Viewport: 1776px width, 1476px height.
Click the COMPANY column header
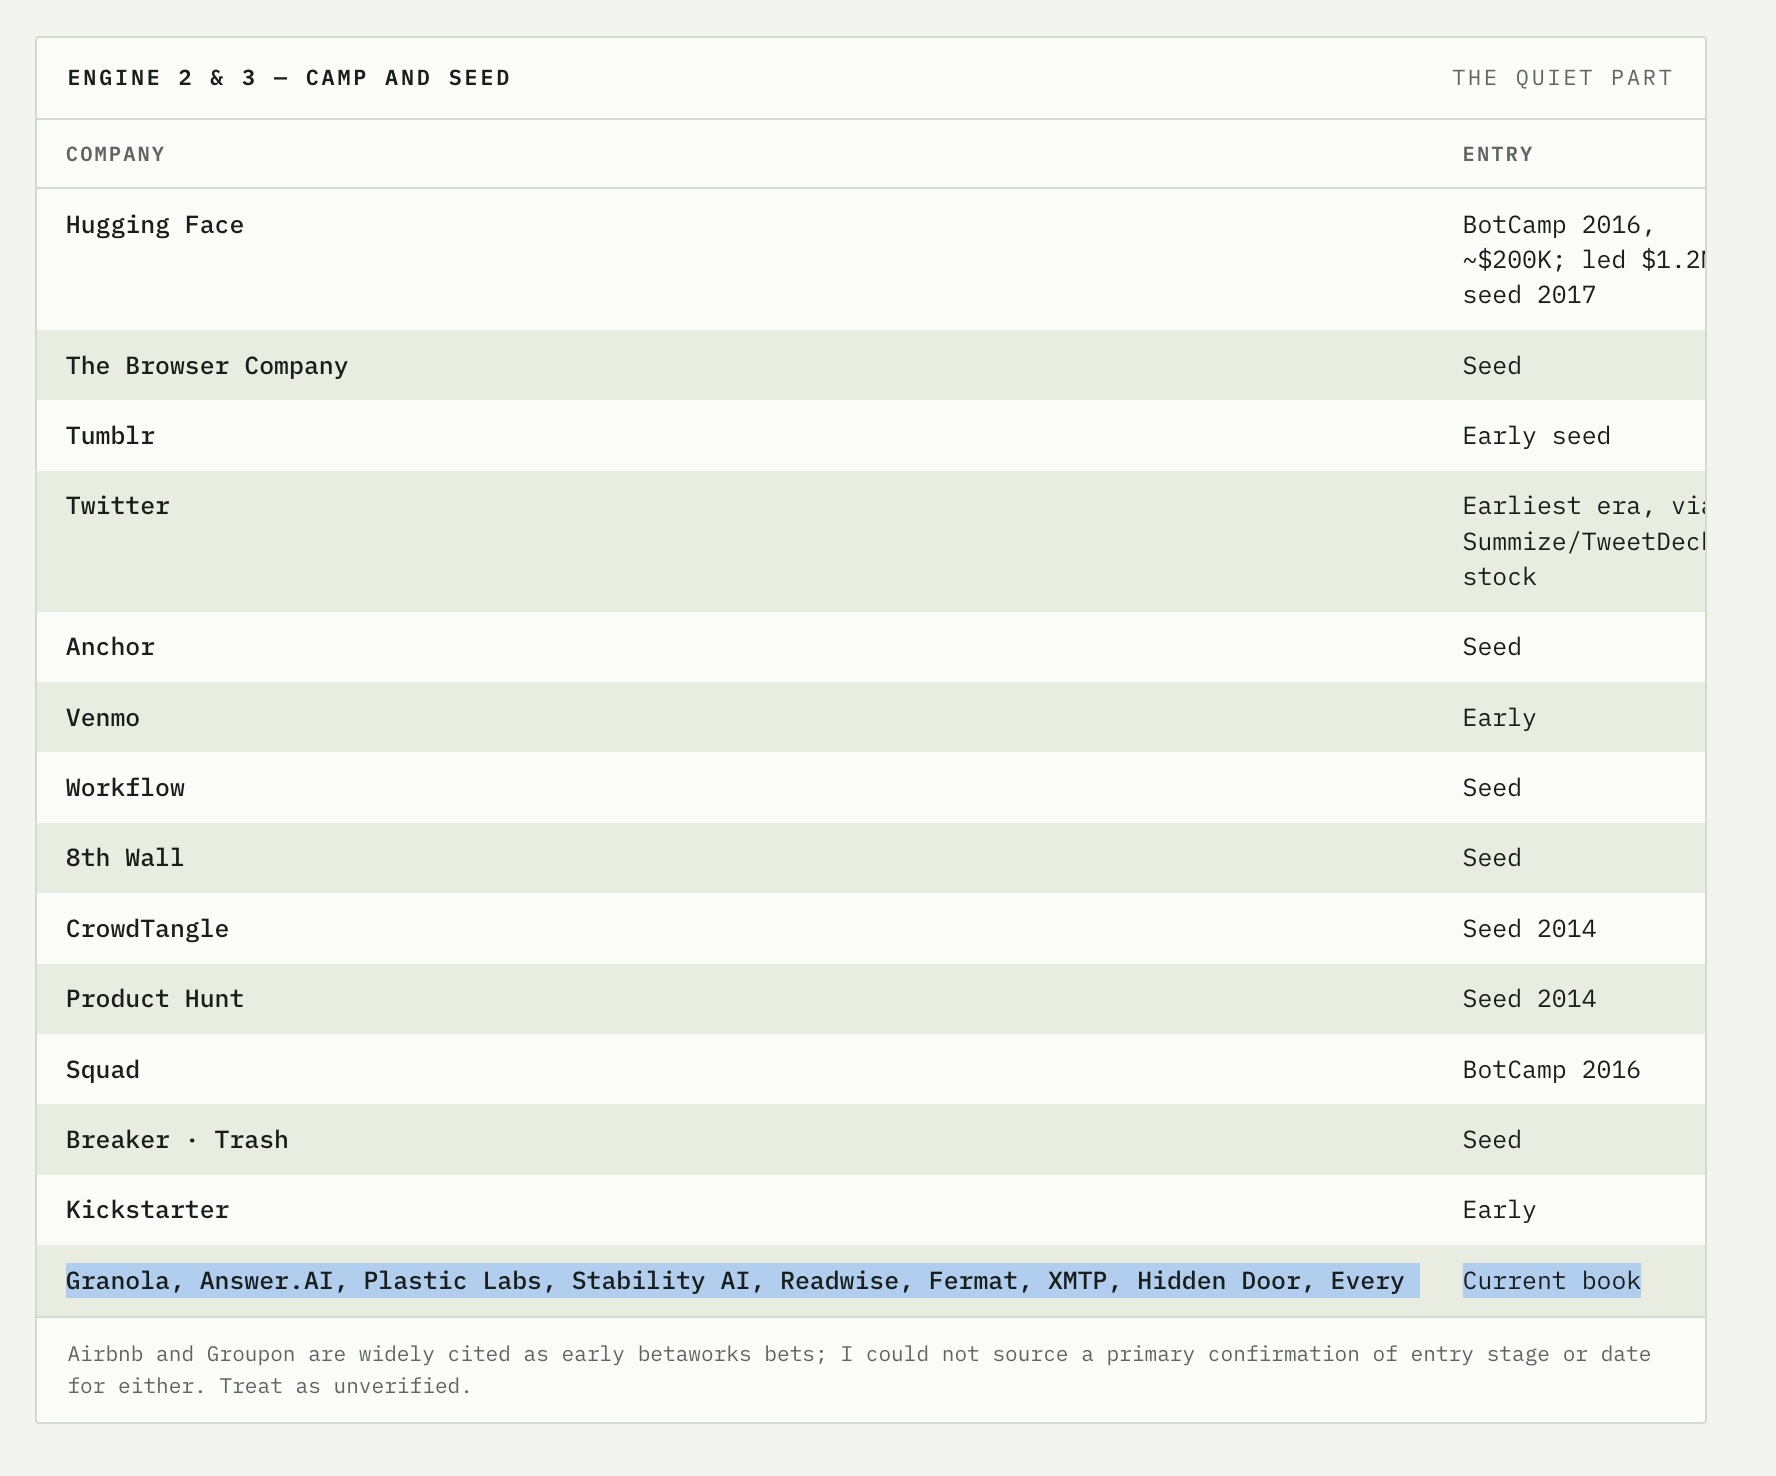(x=116, y=154)
